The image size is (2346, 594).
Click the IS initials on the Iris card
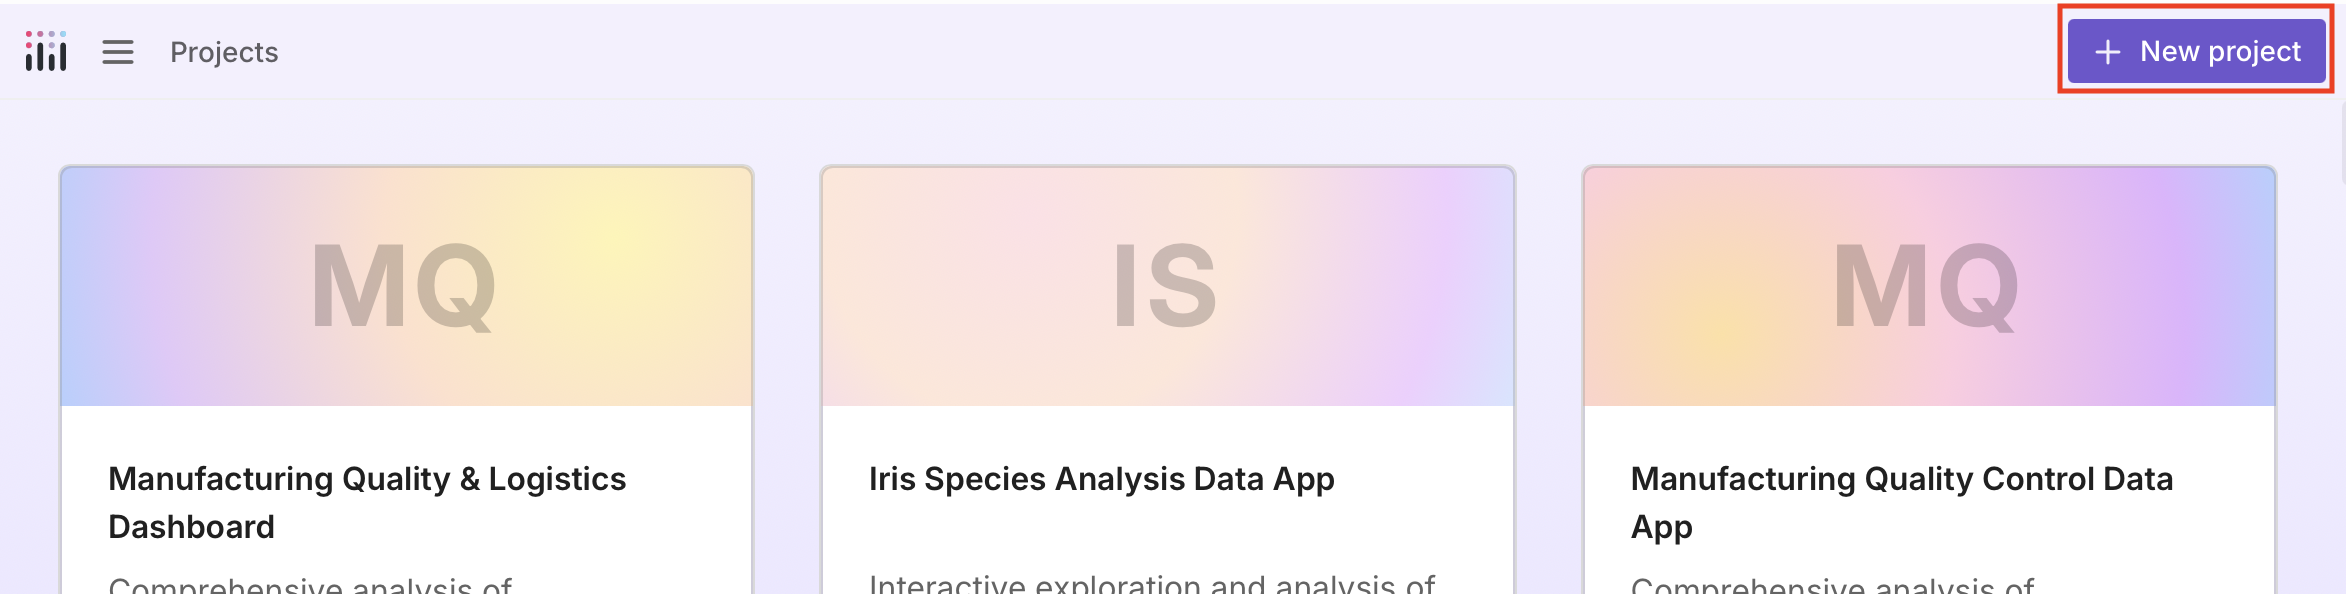[x=1166, y=287]
